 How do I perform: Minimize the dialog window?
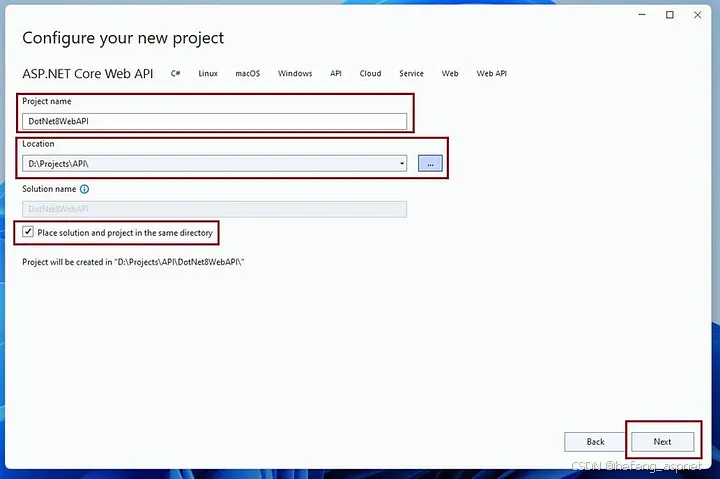642,15
